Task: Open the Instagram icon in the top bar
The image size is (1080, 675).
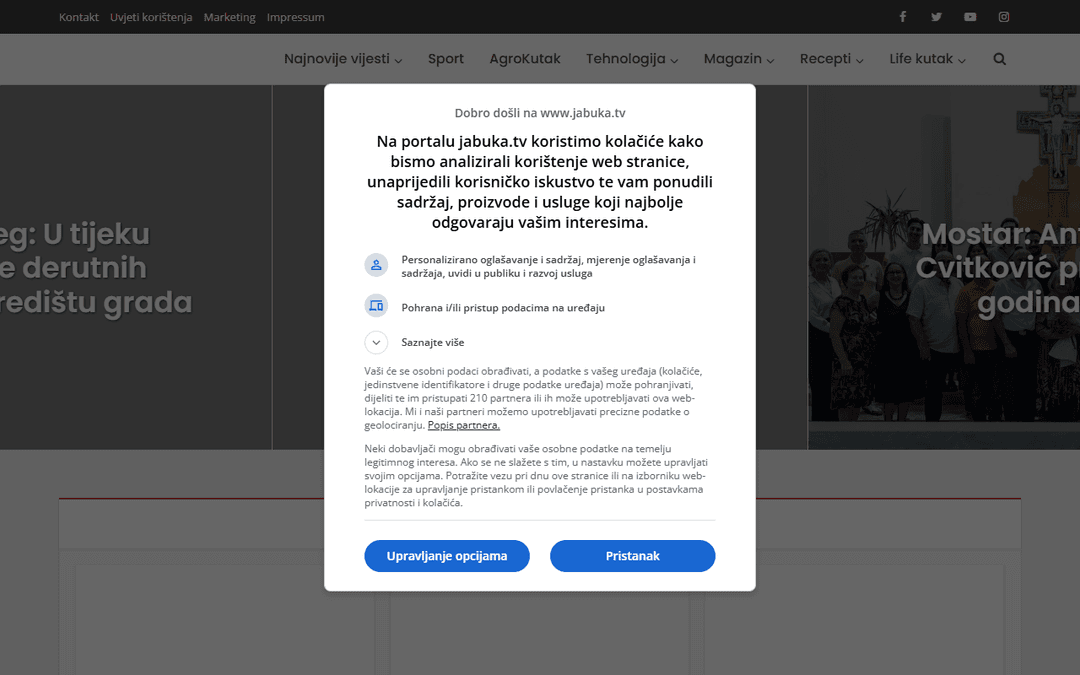Action: click(1004, 17)
